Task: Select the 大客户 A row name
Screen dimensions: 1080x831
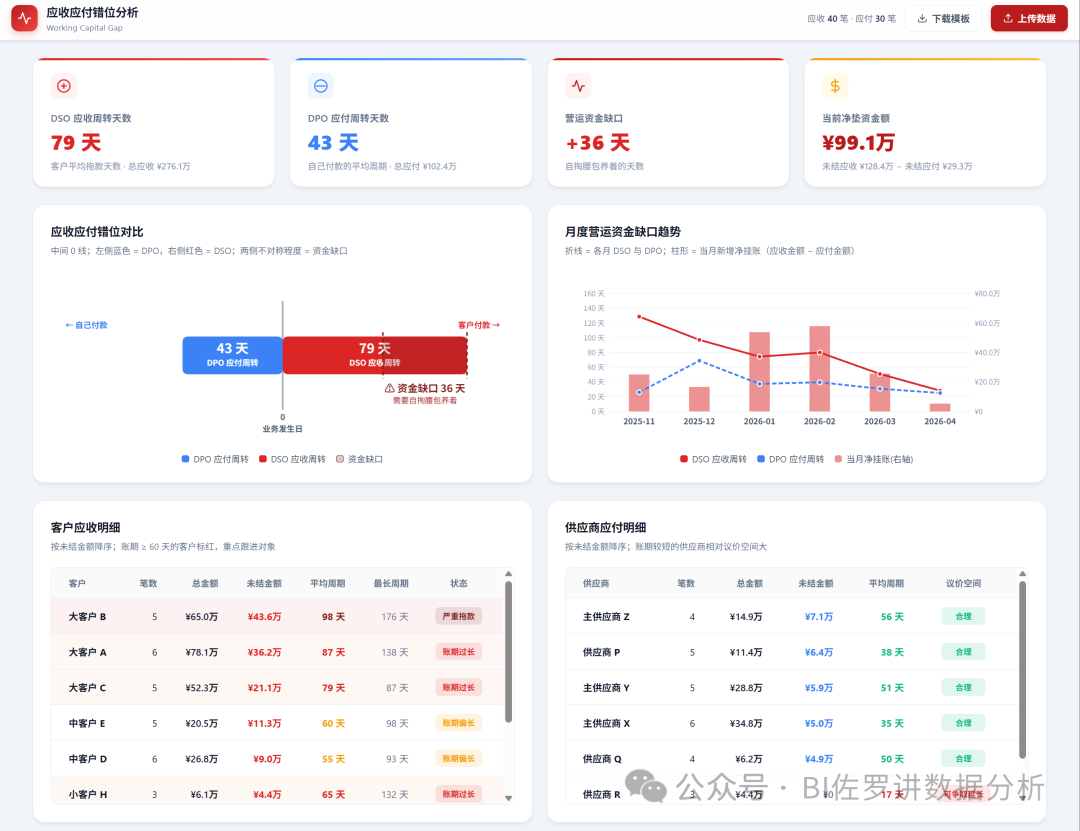Action: point(87,653)
